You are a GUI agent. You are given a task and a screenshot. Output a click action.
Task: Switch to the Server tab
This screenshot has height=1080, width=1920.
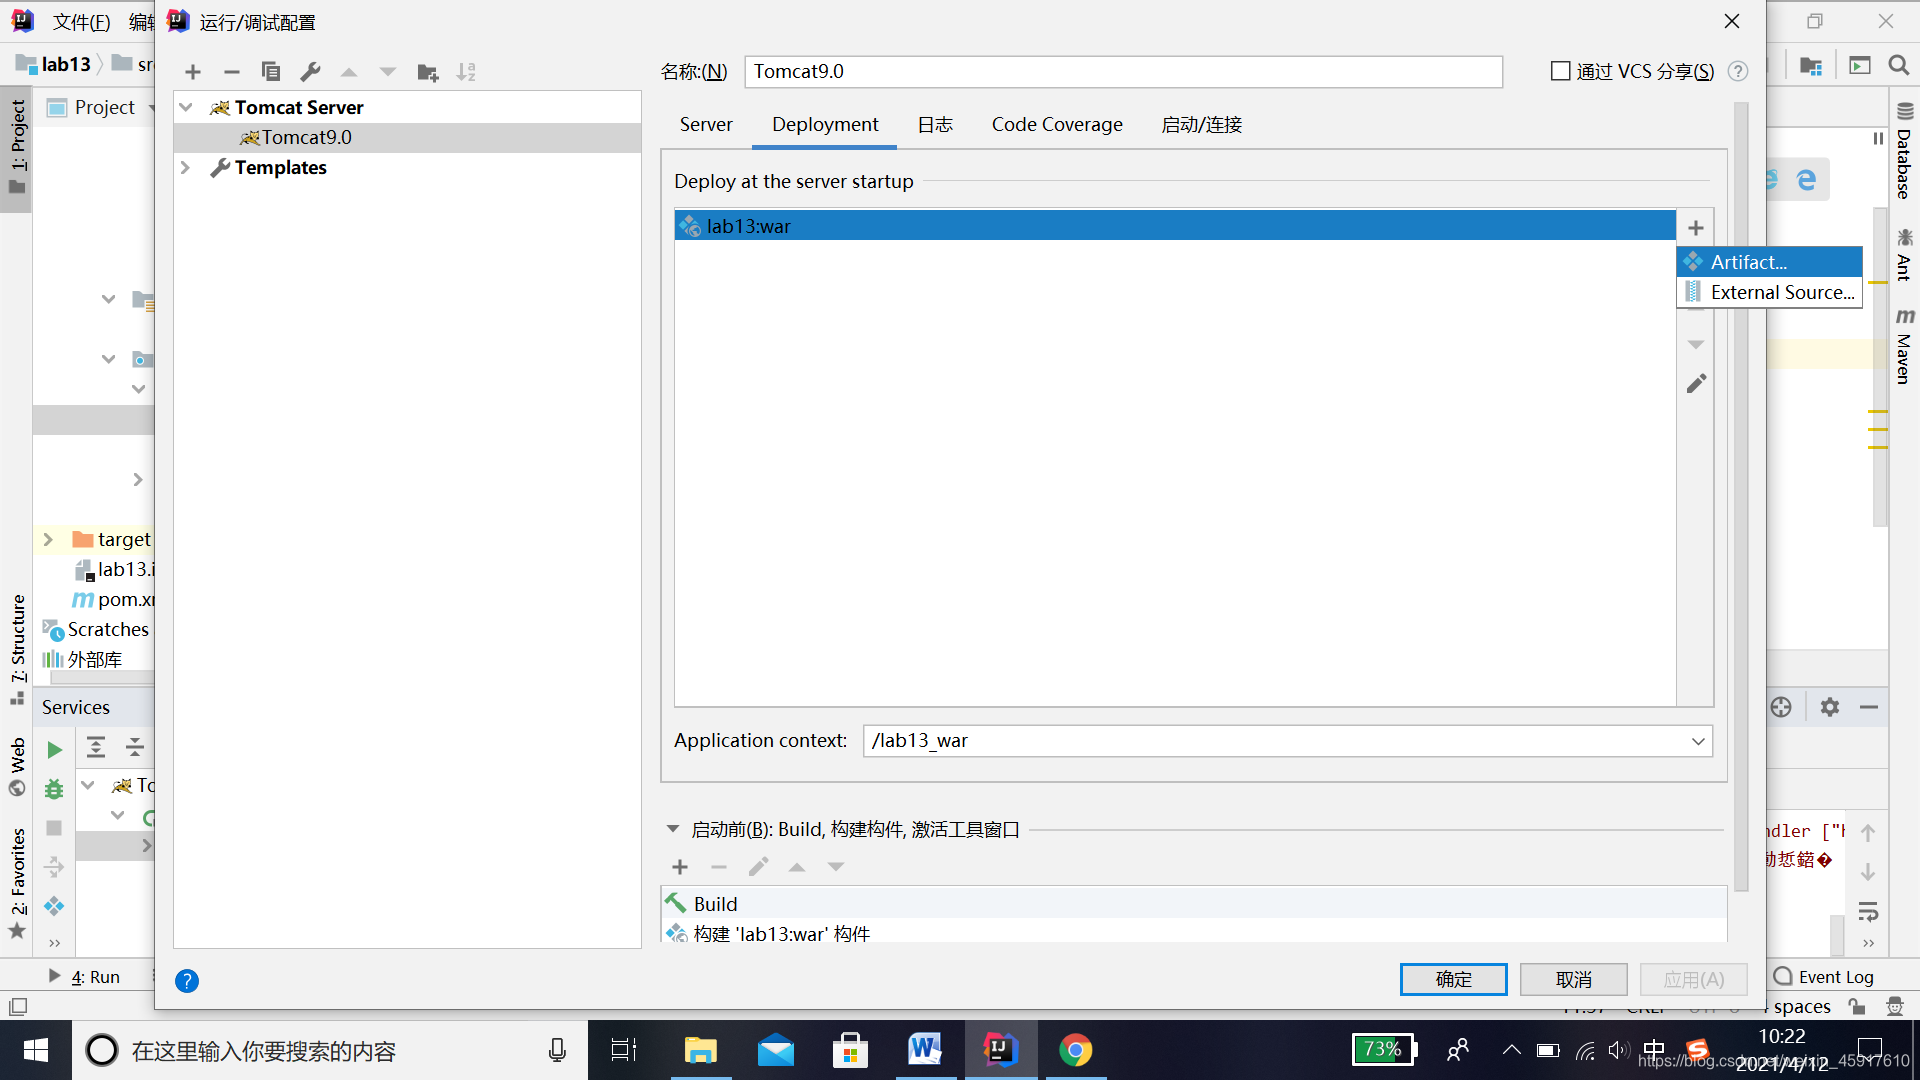tap(705, 124)
